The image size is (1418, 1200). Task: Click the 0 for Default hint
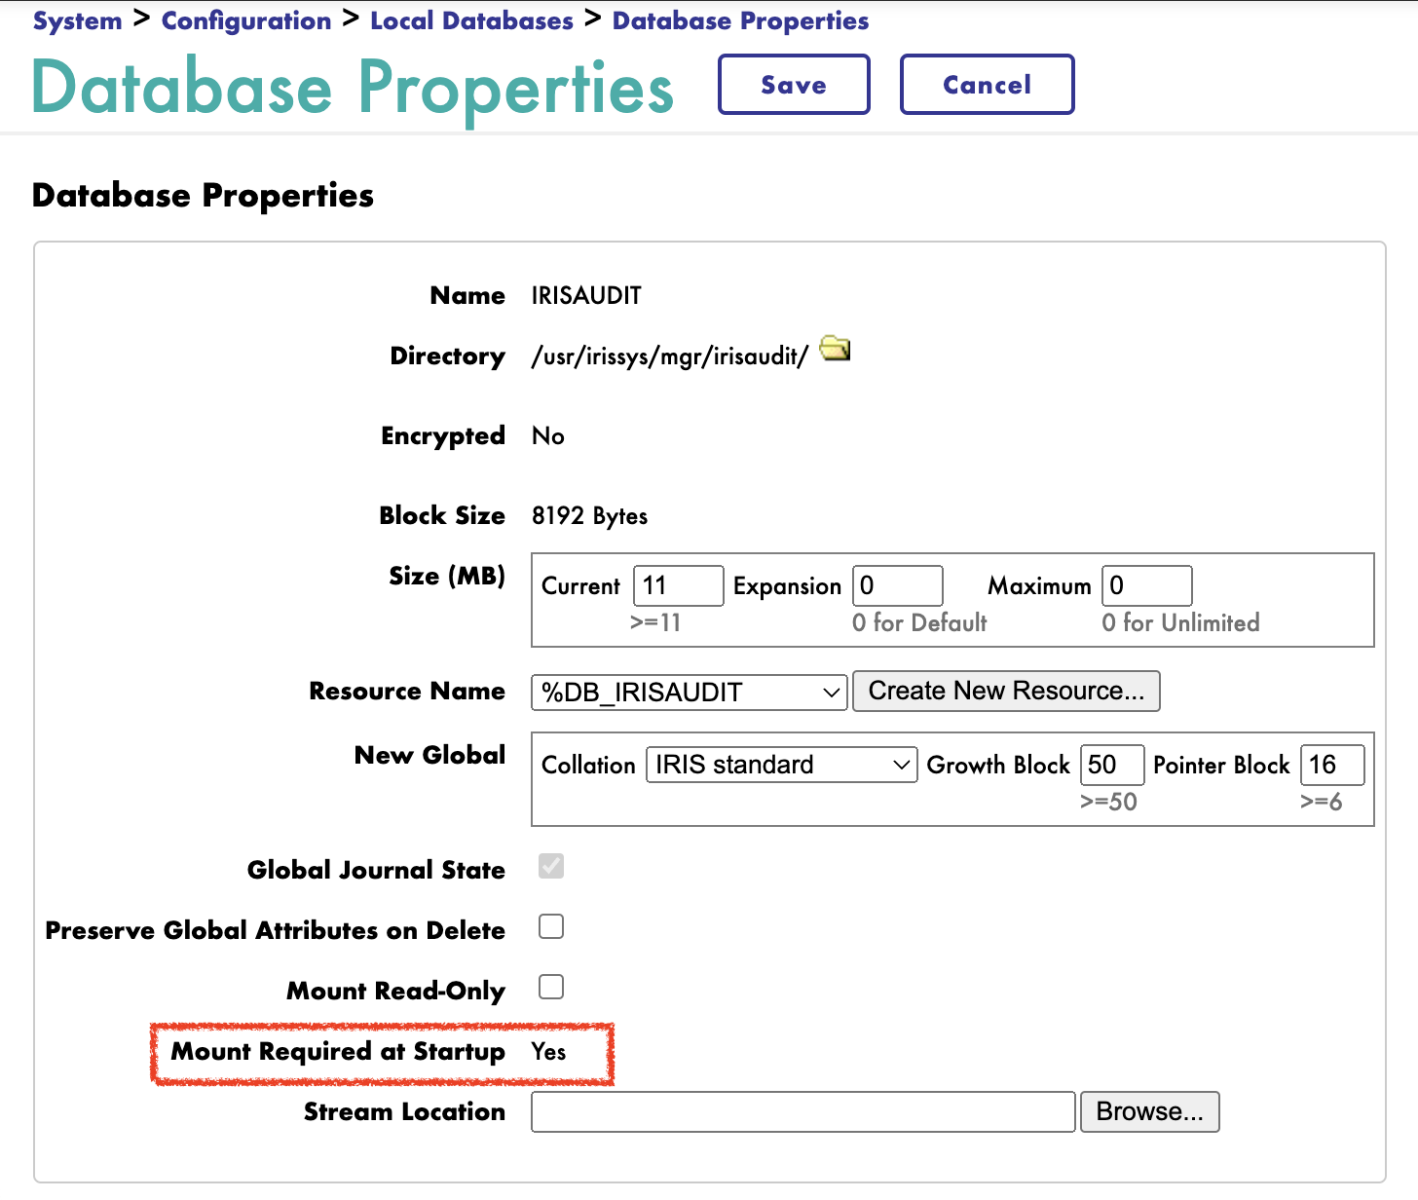tap(919, 623)
